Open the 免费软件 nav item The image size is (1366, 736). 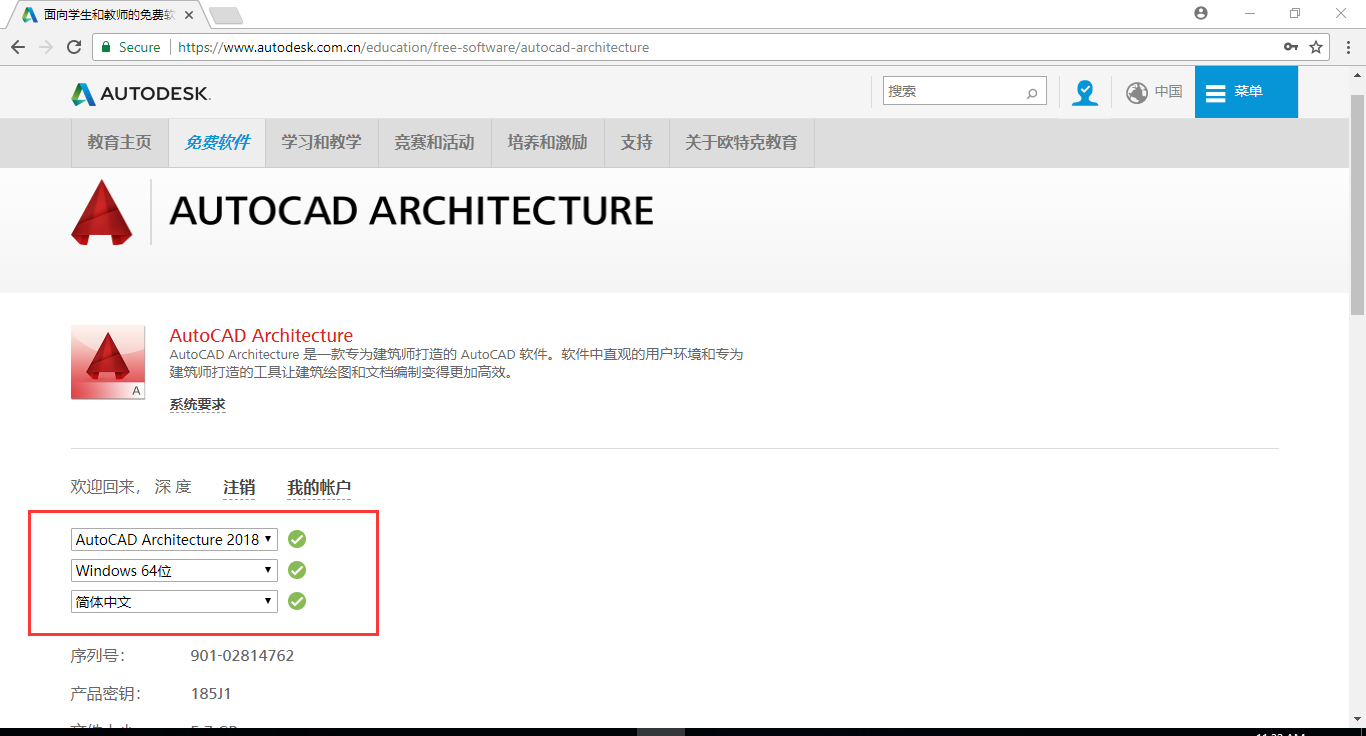pyautogui.click(x=217, y=143)
